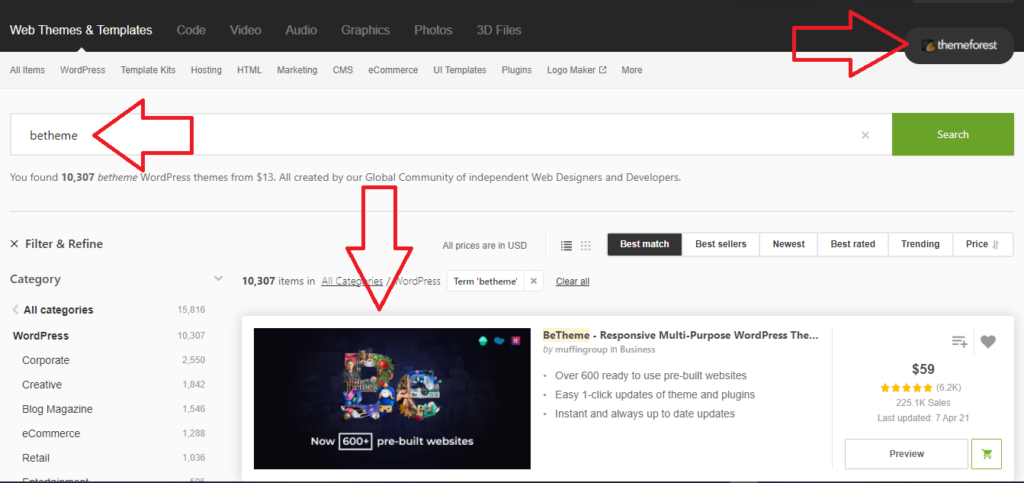The height and width of the screenshot is (483, 1024).
Task: Filter by Creative category
Action: (42, 384)
